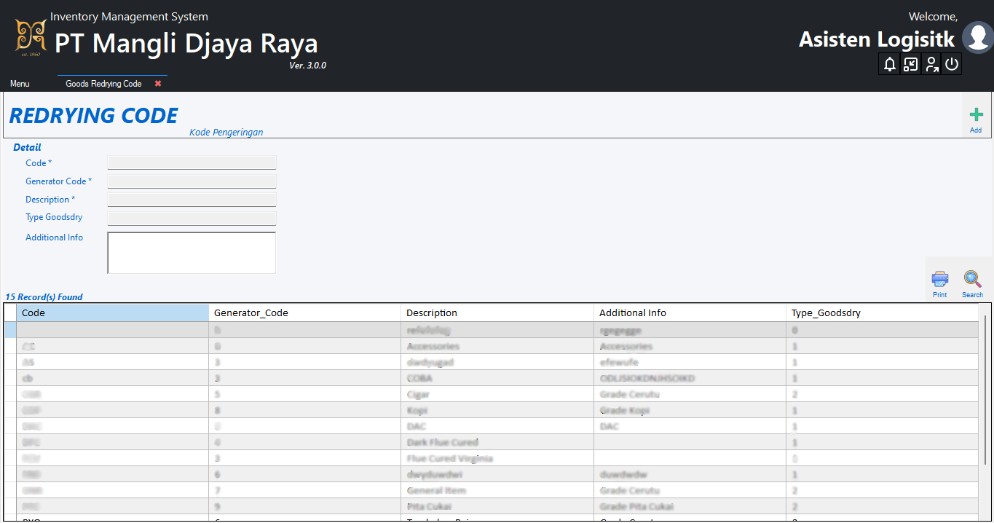Select the 'Cigar' description cell
The width and height of the screenshot is (994, 523).
click(x=496, y=394)
